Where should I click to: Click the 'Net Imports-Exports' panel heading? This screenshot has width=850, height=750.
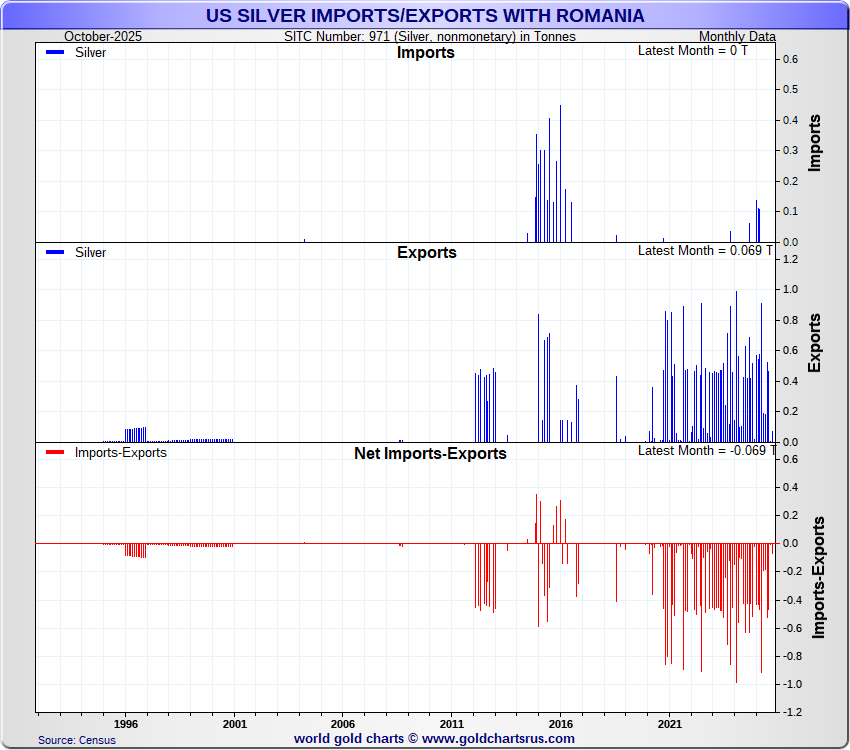click(x=430, y=453)
